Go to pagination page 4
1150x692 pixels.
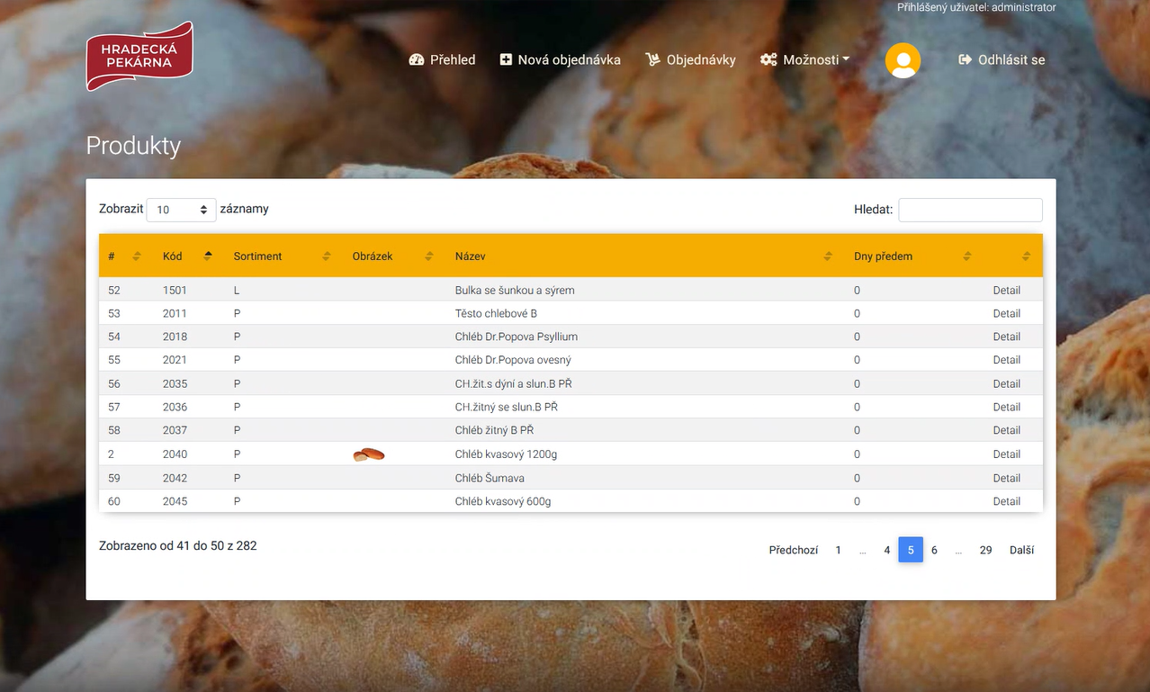(x=887, y=550)
